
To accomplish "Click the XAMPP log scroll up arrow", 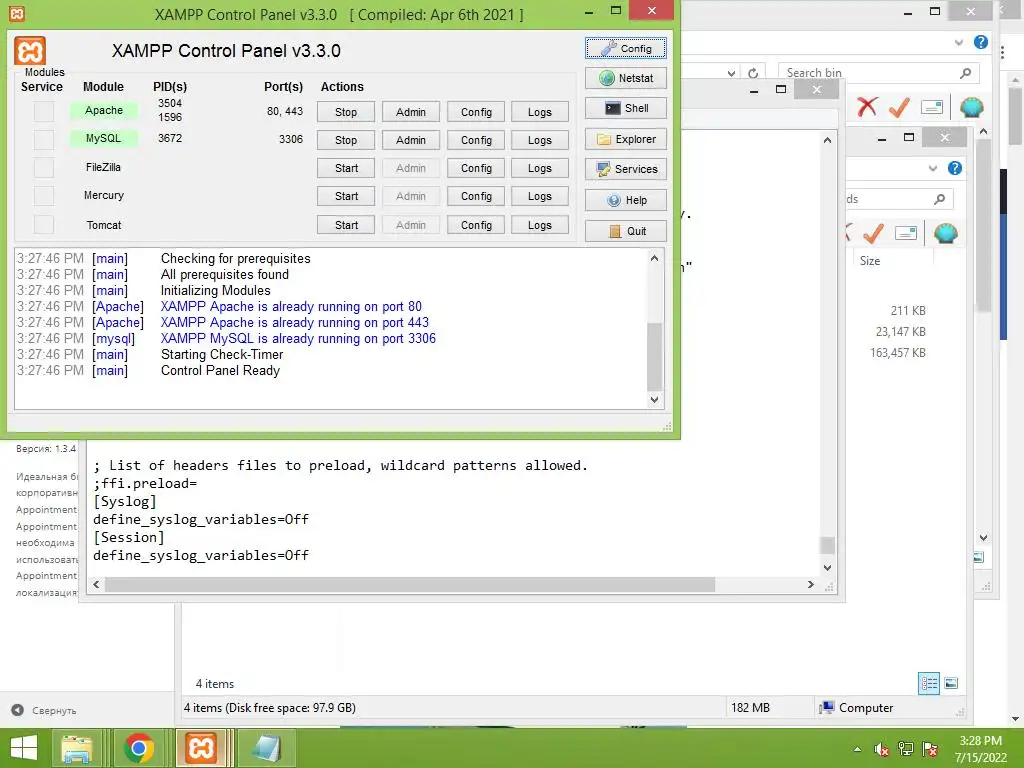I will coord(654,258).
